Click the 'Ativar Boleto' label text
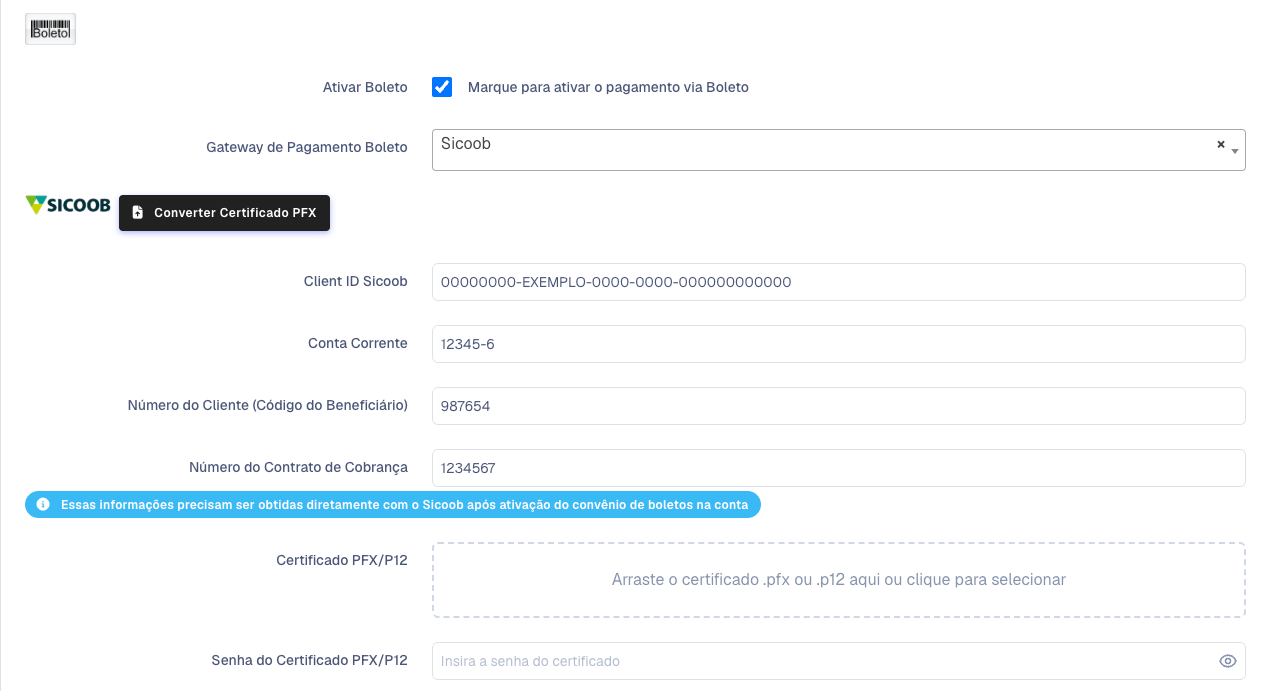 coord(365,87)
